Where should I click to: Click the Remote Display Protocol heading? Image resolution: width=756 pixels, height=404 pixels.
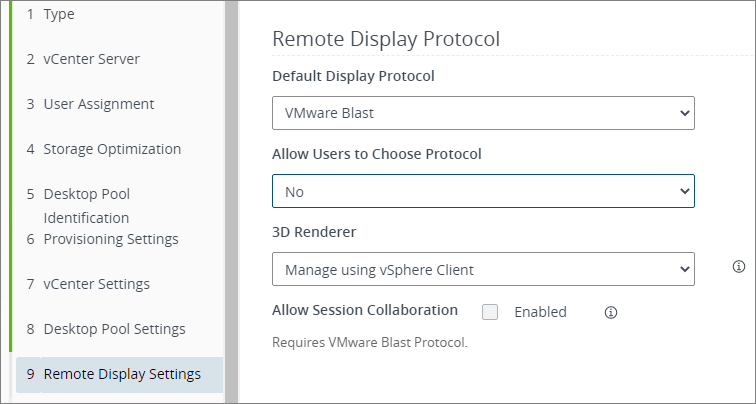(x=386, y=39)
